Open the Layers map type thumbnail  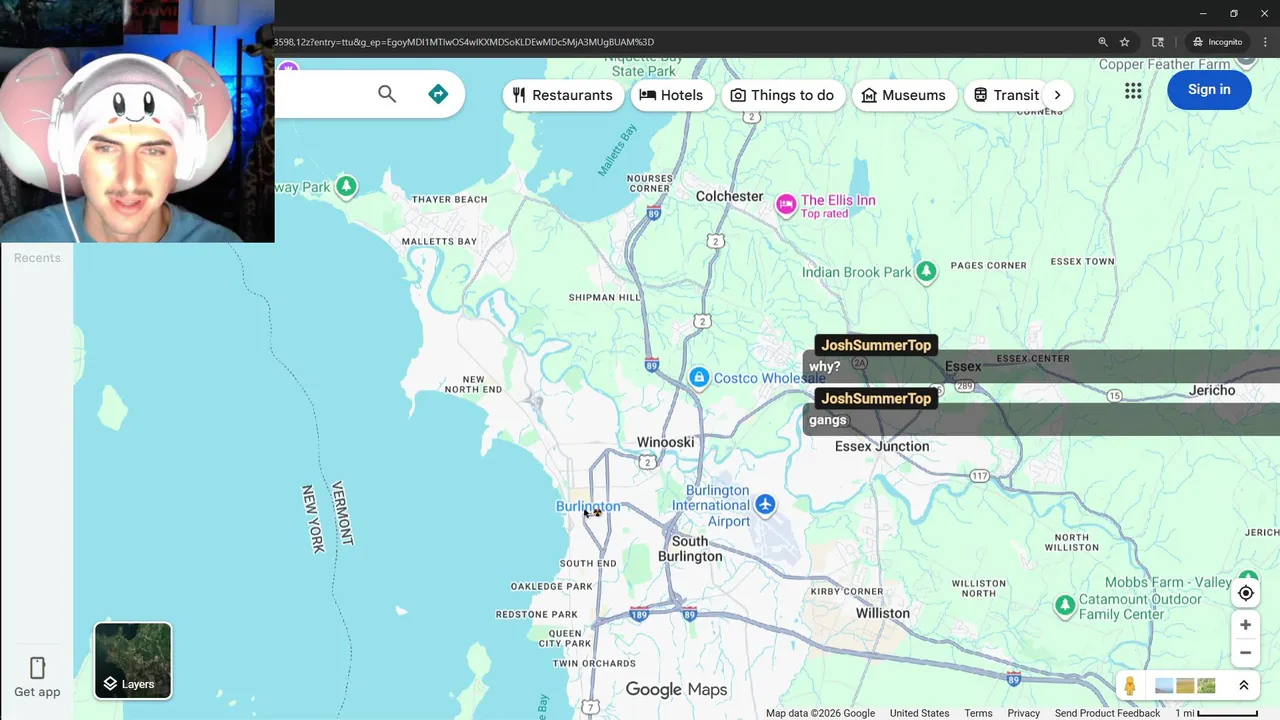pyautogui.click(x=133, y=660)
